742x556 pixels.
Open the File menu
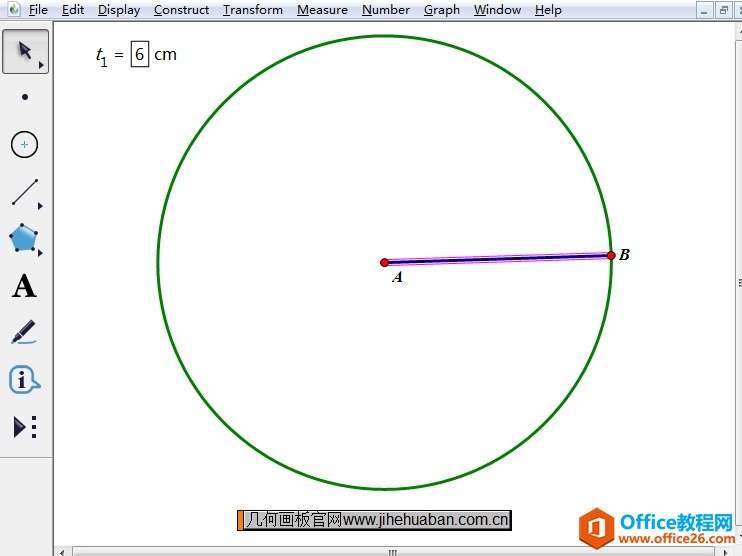click(x=38, y=10)
